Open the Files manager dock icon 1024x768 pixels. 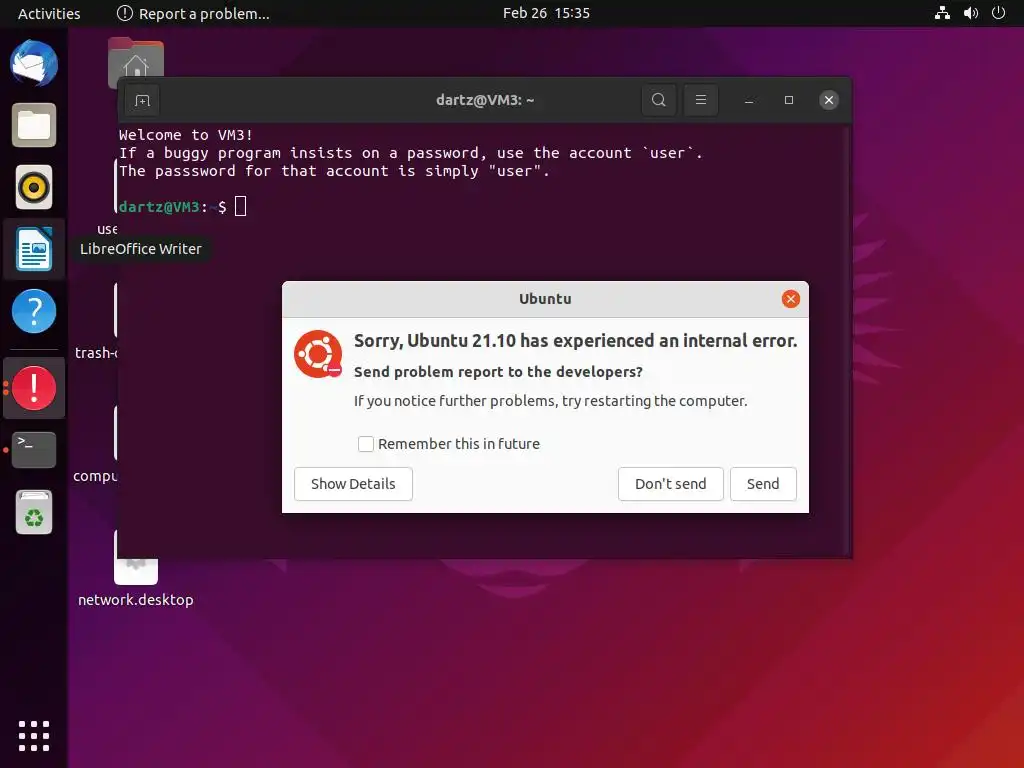pos(34,125)
